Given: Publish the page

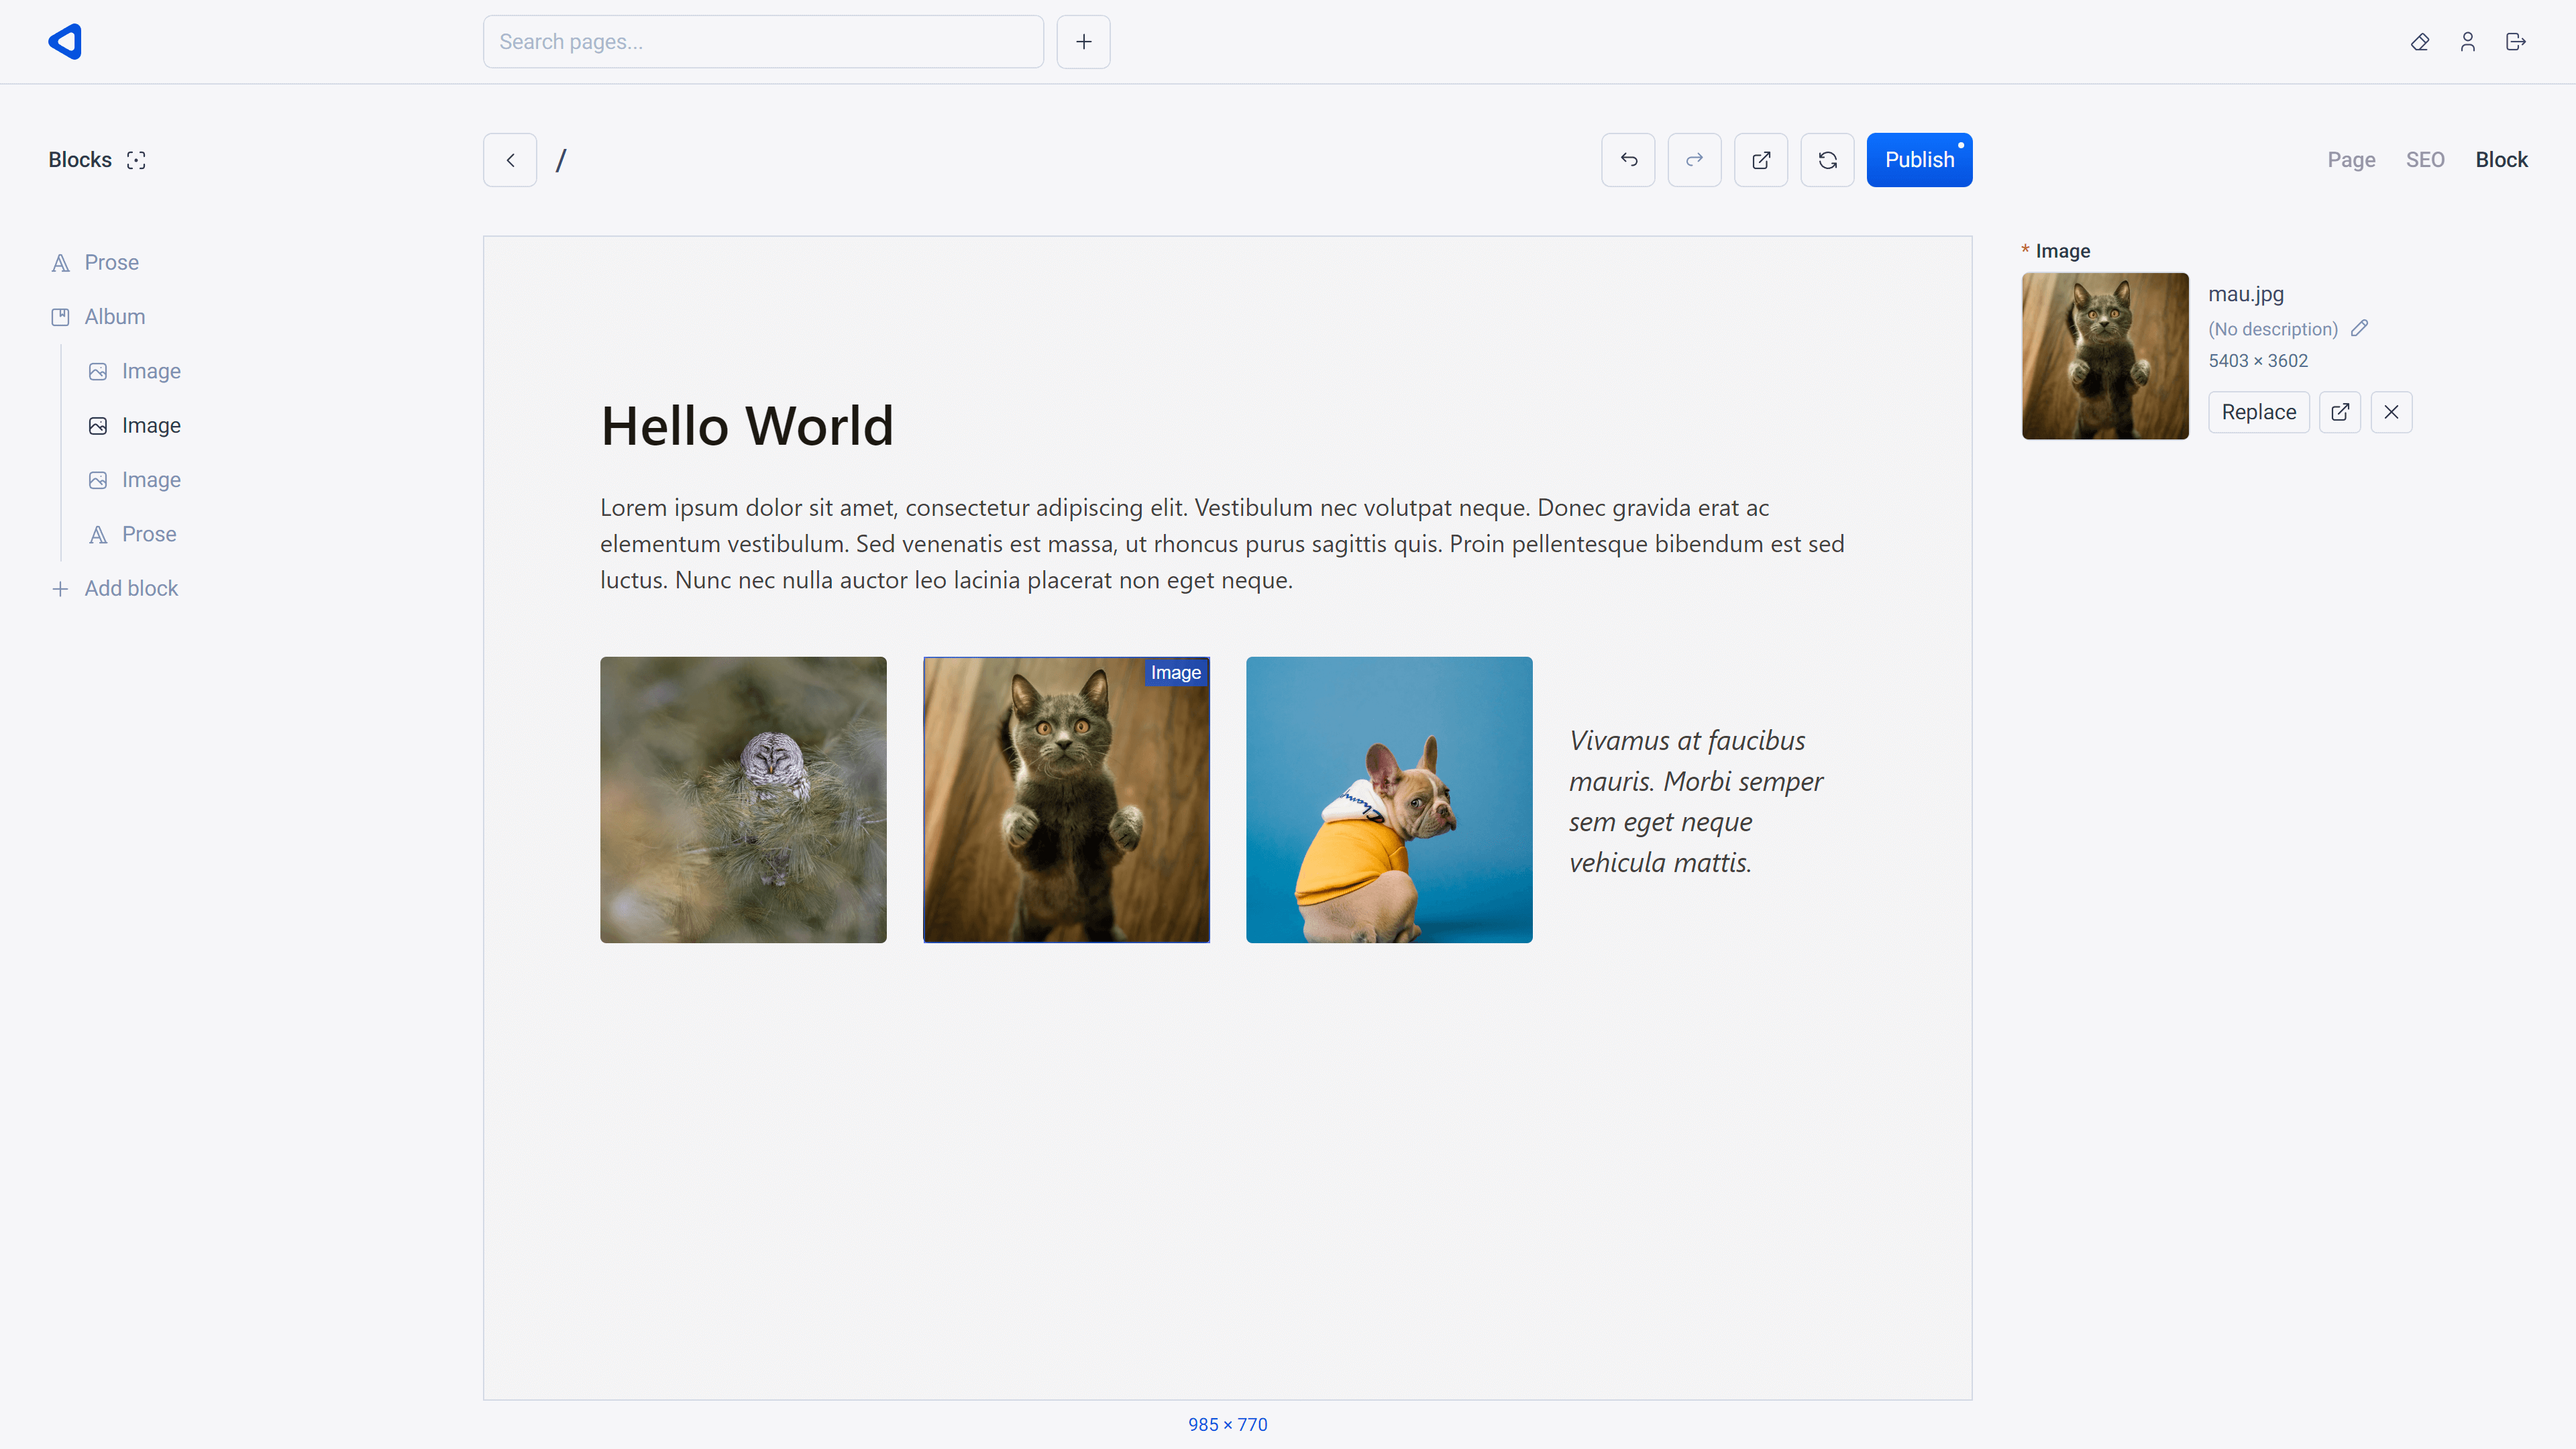Looking at the screenshot, I should click(x=1919, y=160).
